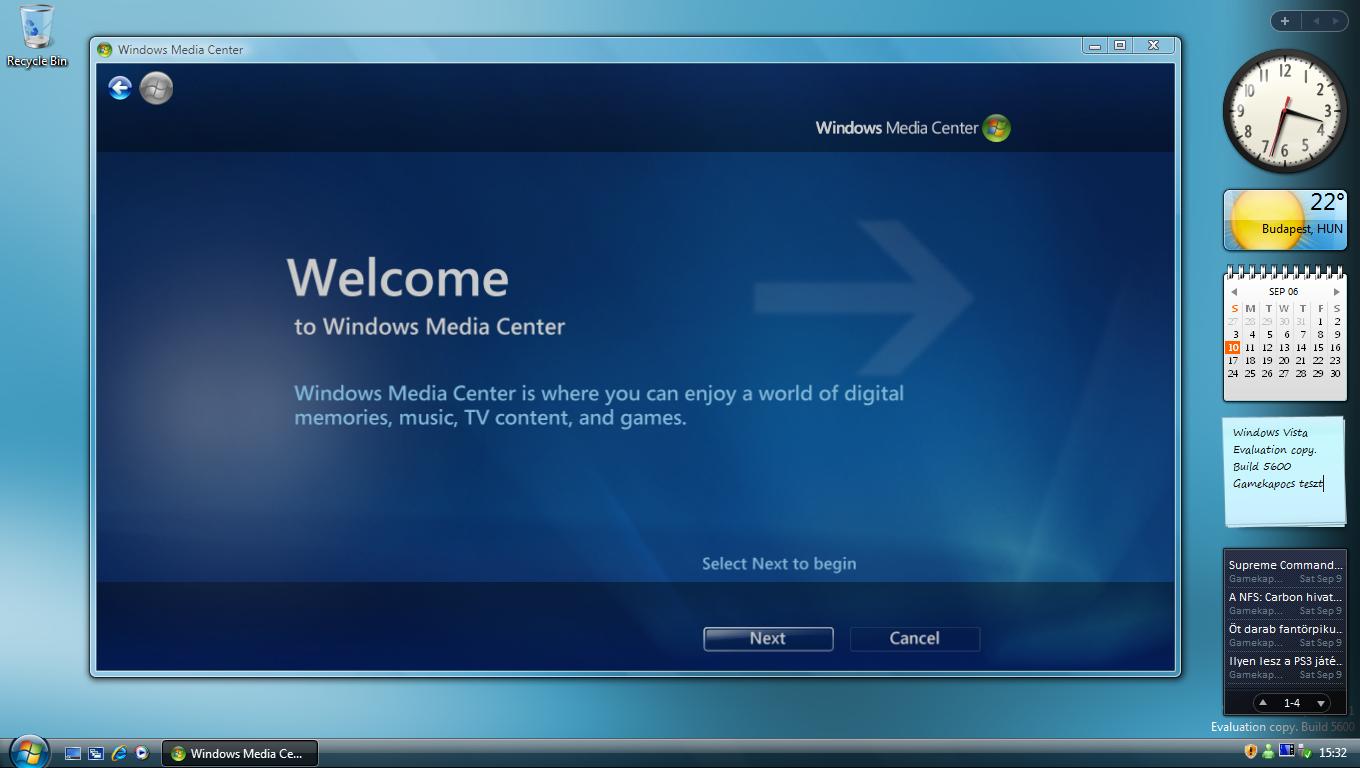The image size is (1360, 768).
Task: Click the security shield tray icon
Action: [1250, 751]
